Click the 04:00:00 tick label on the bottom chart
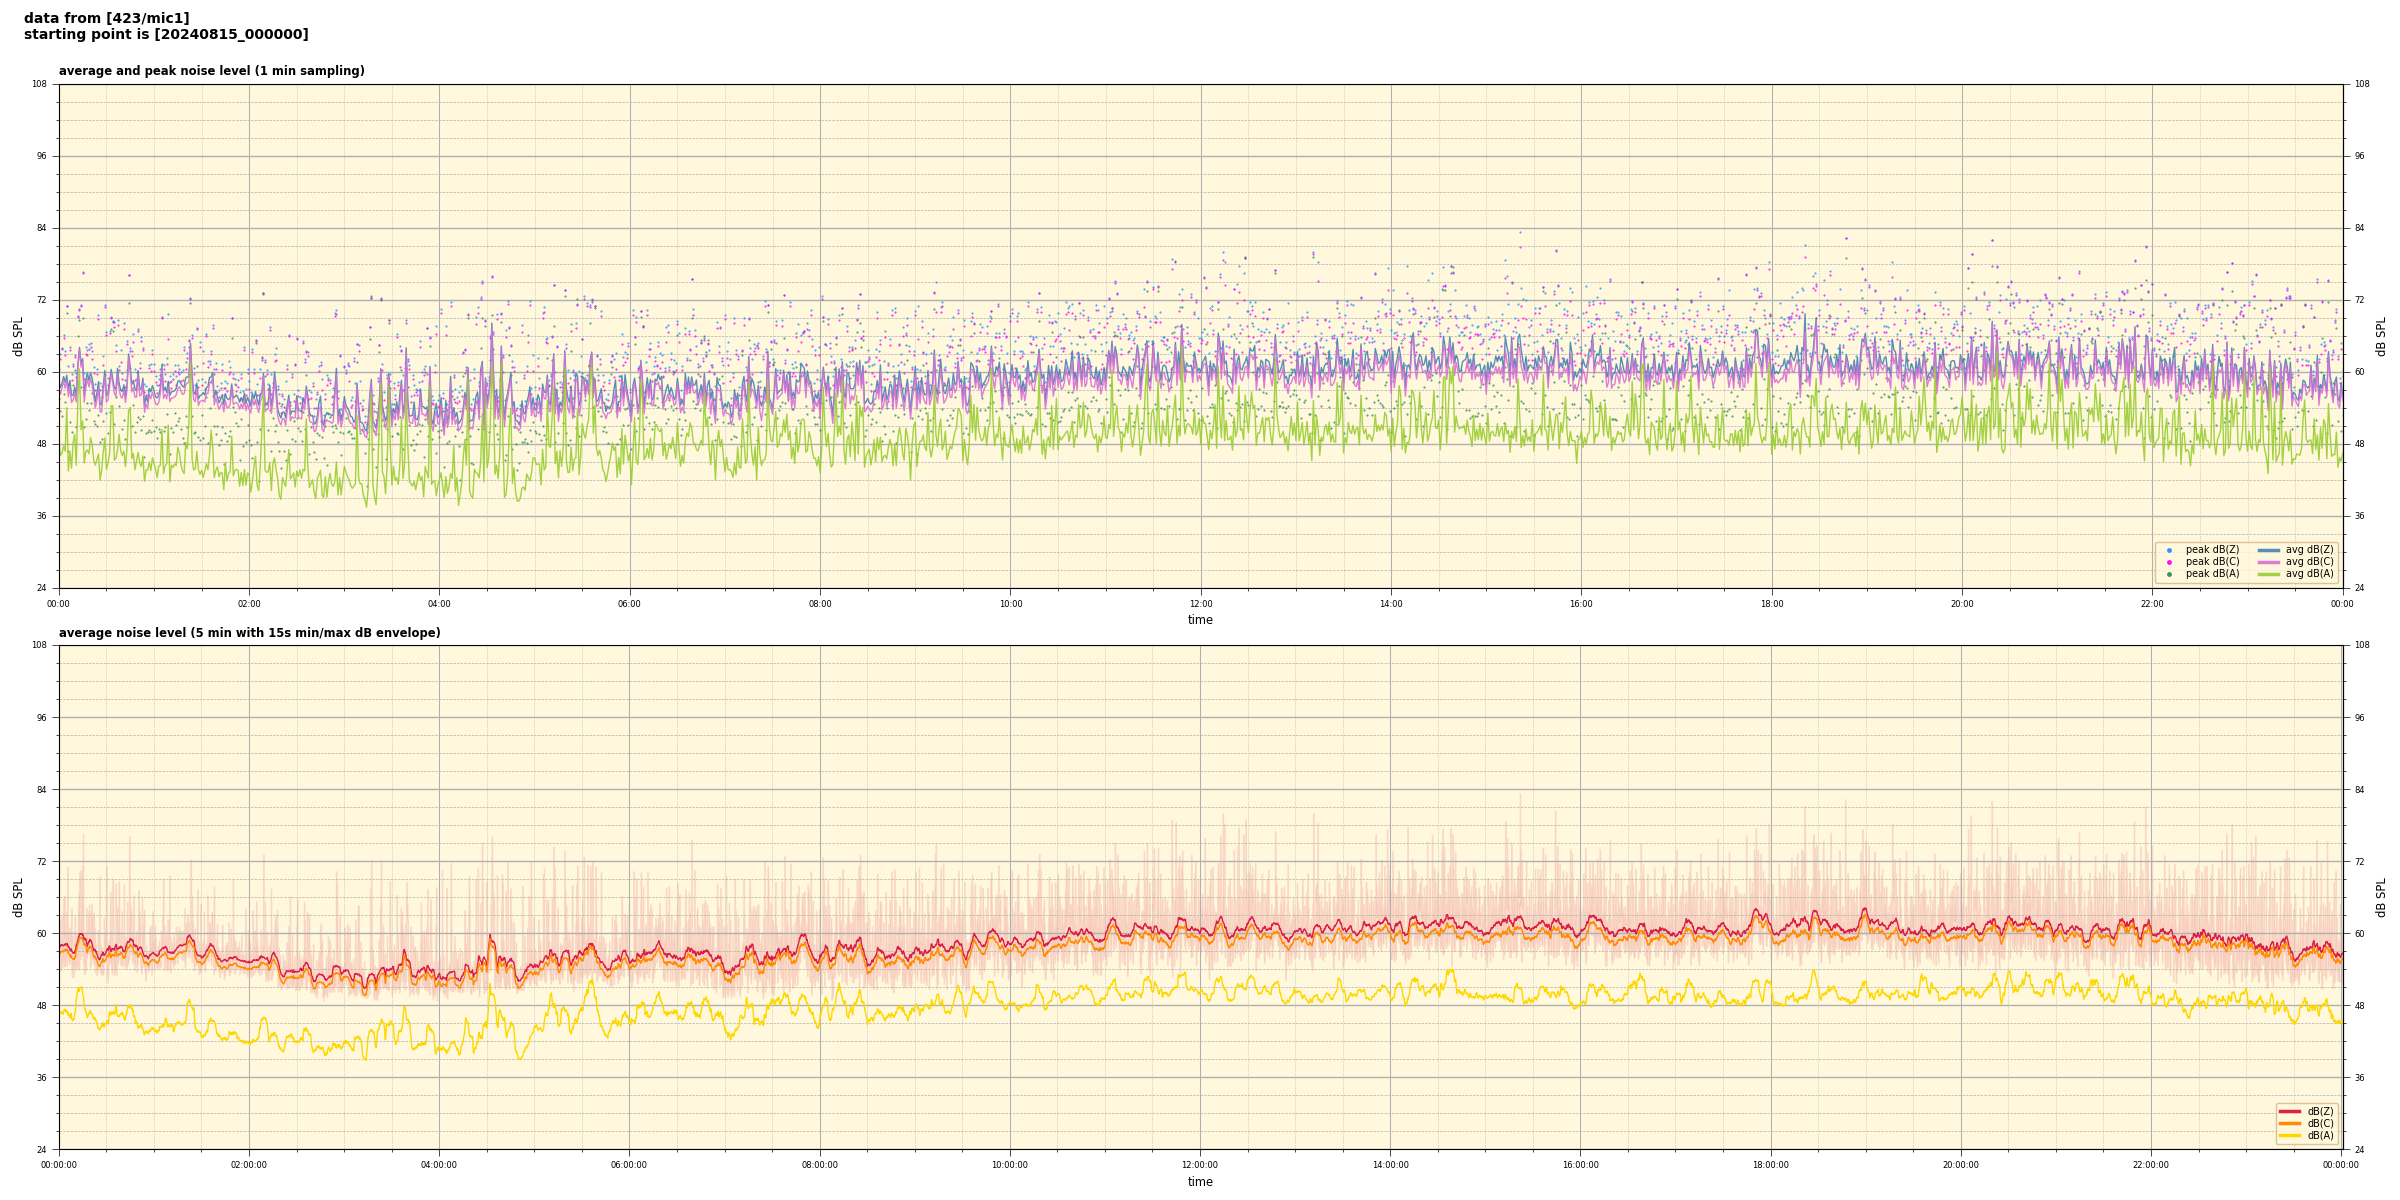 [439, 1165]
